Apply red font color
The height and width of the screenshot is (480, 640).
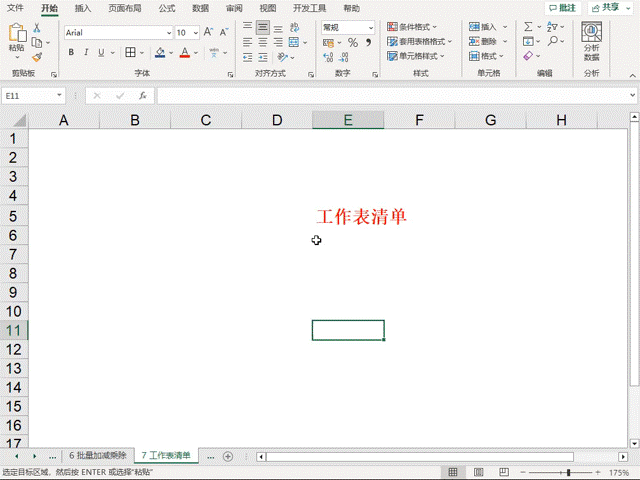pos(185,53)
